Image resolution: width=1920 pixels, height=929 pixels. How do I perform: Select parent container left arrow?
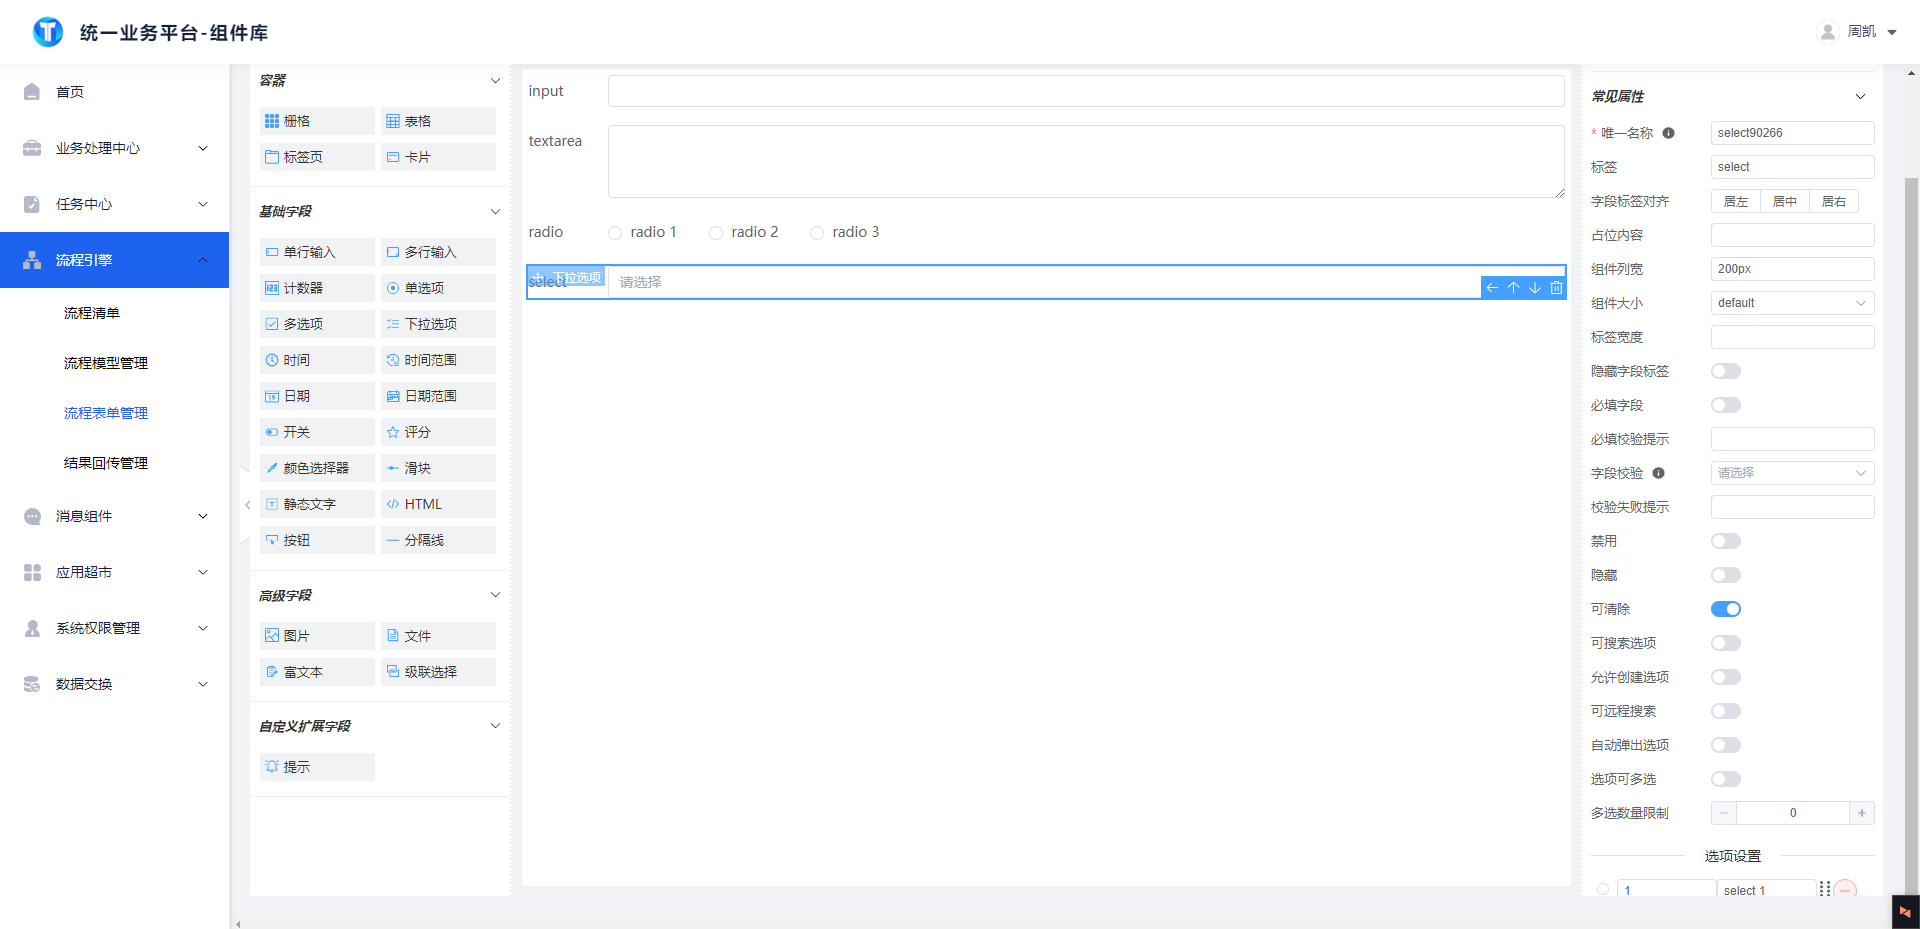click(1492, 288)
